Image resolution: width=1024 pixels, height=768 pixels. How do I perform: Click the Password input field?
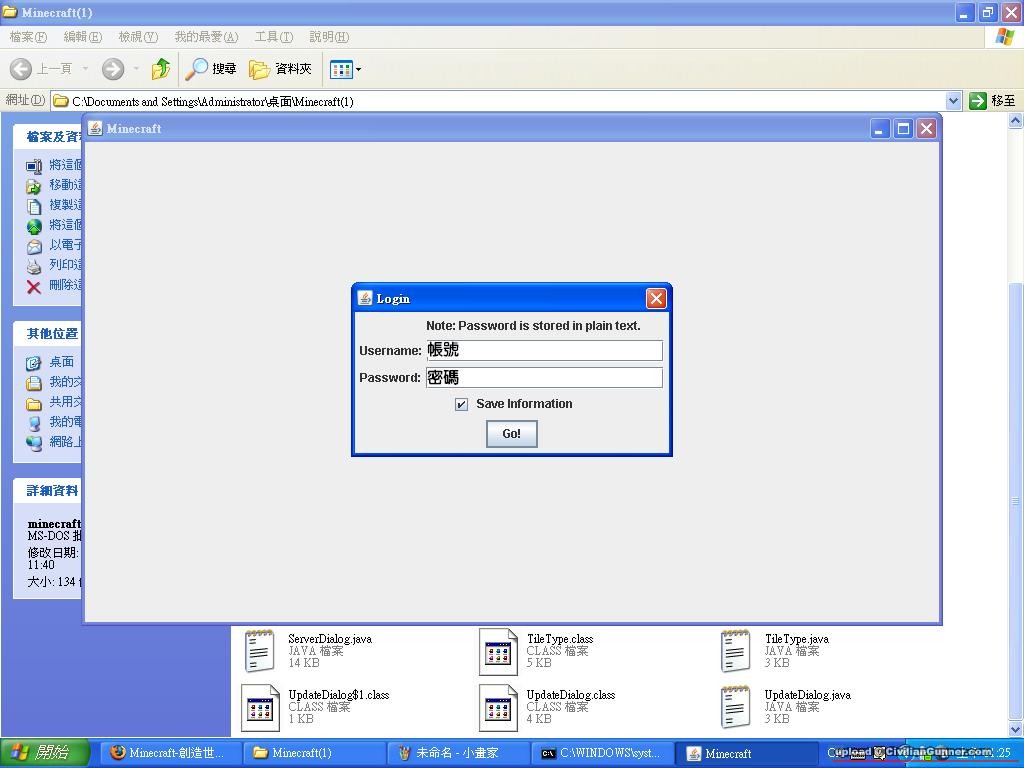[x=543, y=377]
